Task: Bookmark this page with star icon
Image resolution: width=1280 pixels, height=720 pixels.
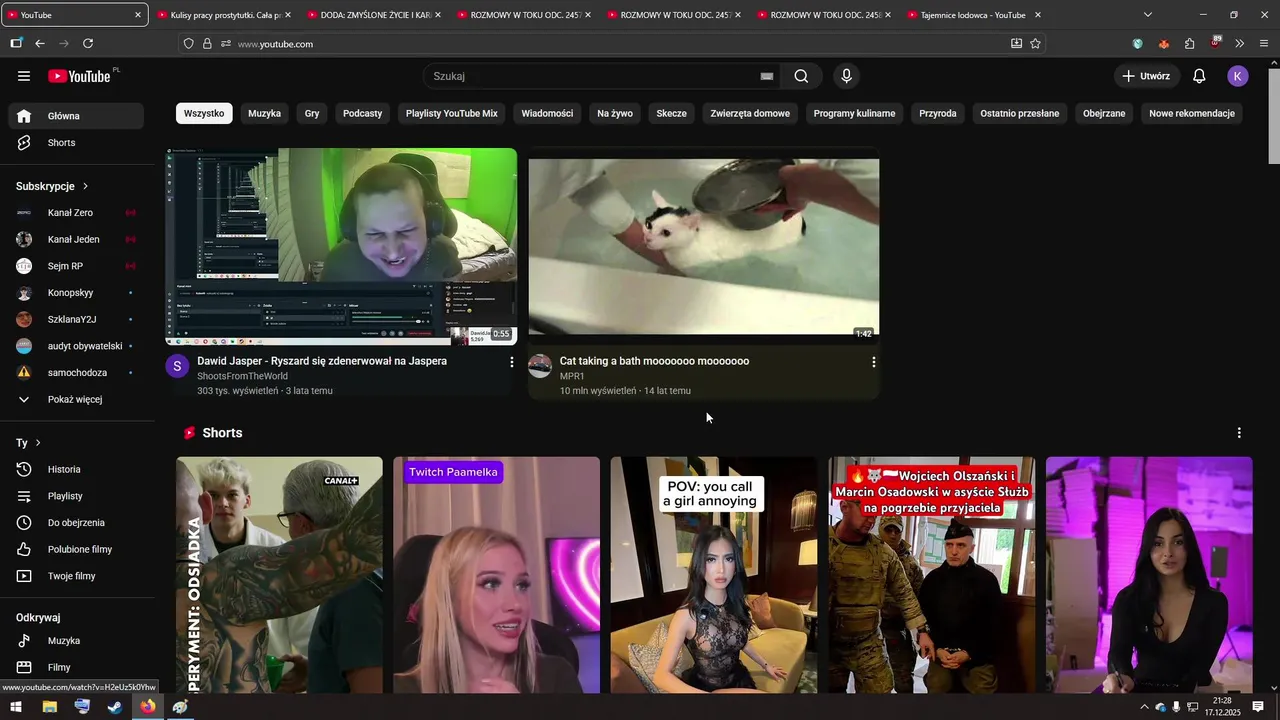Action: tap(1036, 44)
